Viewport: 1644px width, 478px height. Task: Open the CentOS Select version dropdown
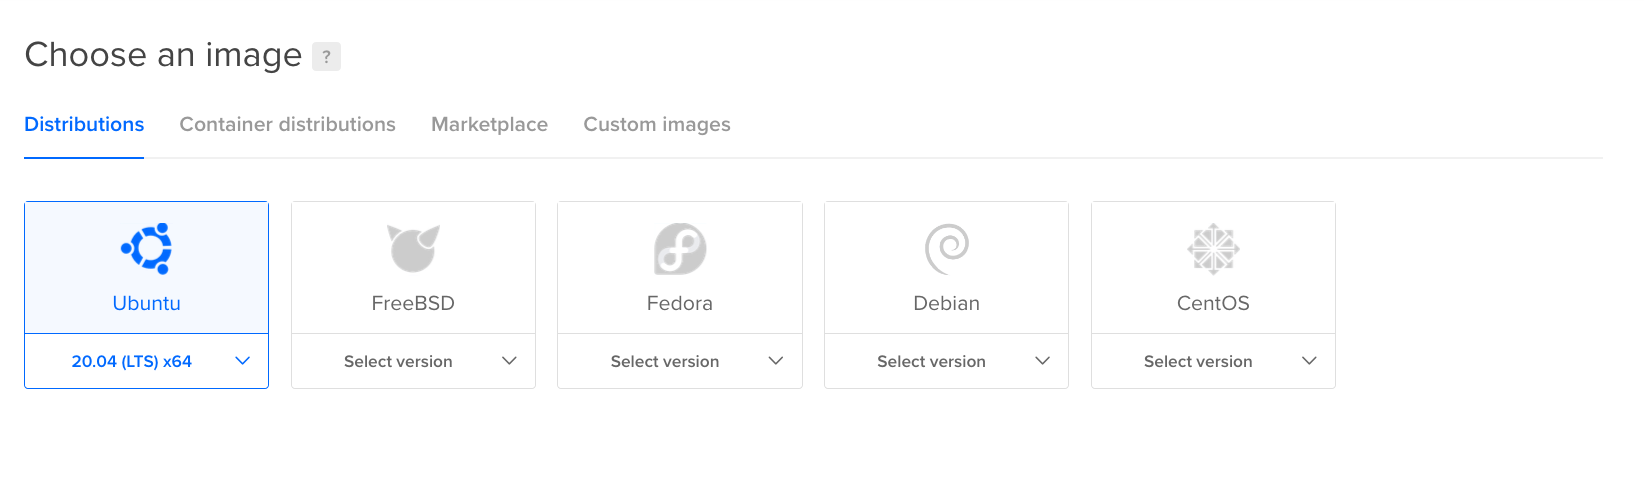1213,361
